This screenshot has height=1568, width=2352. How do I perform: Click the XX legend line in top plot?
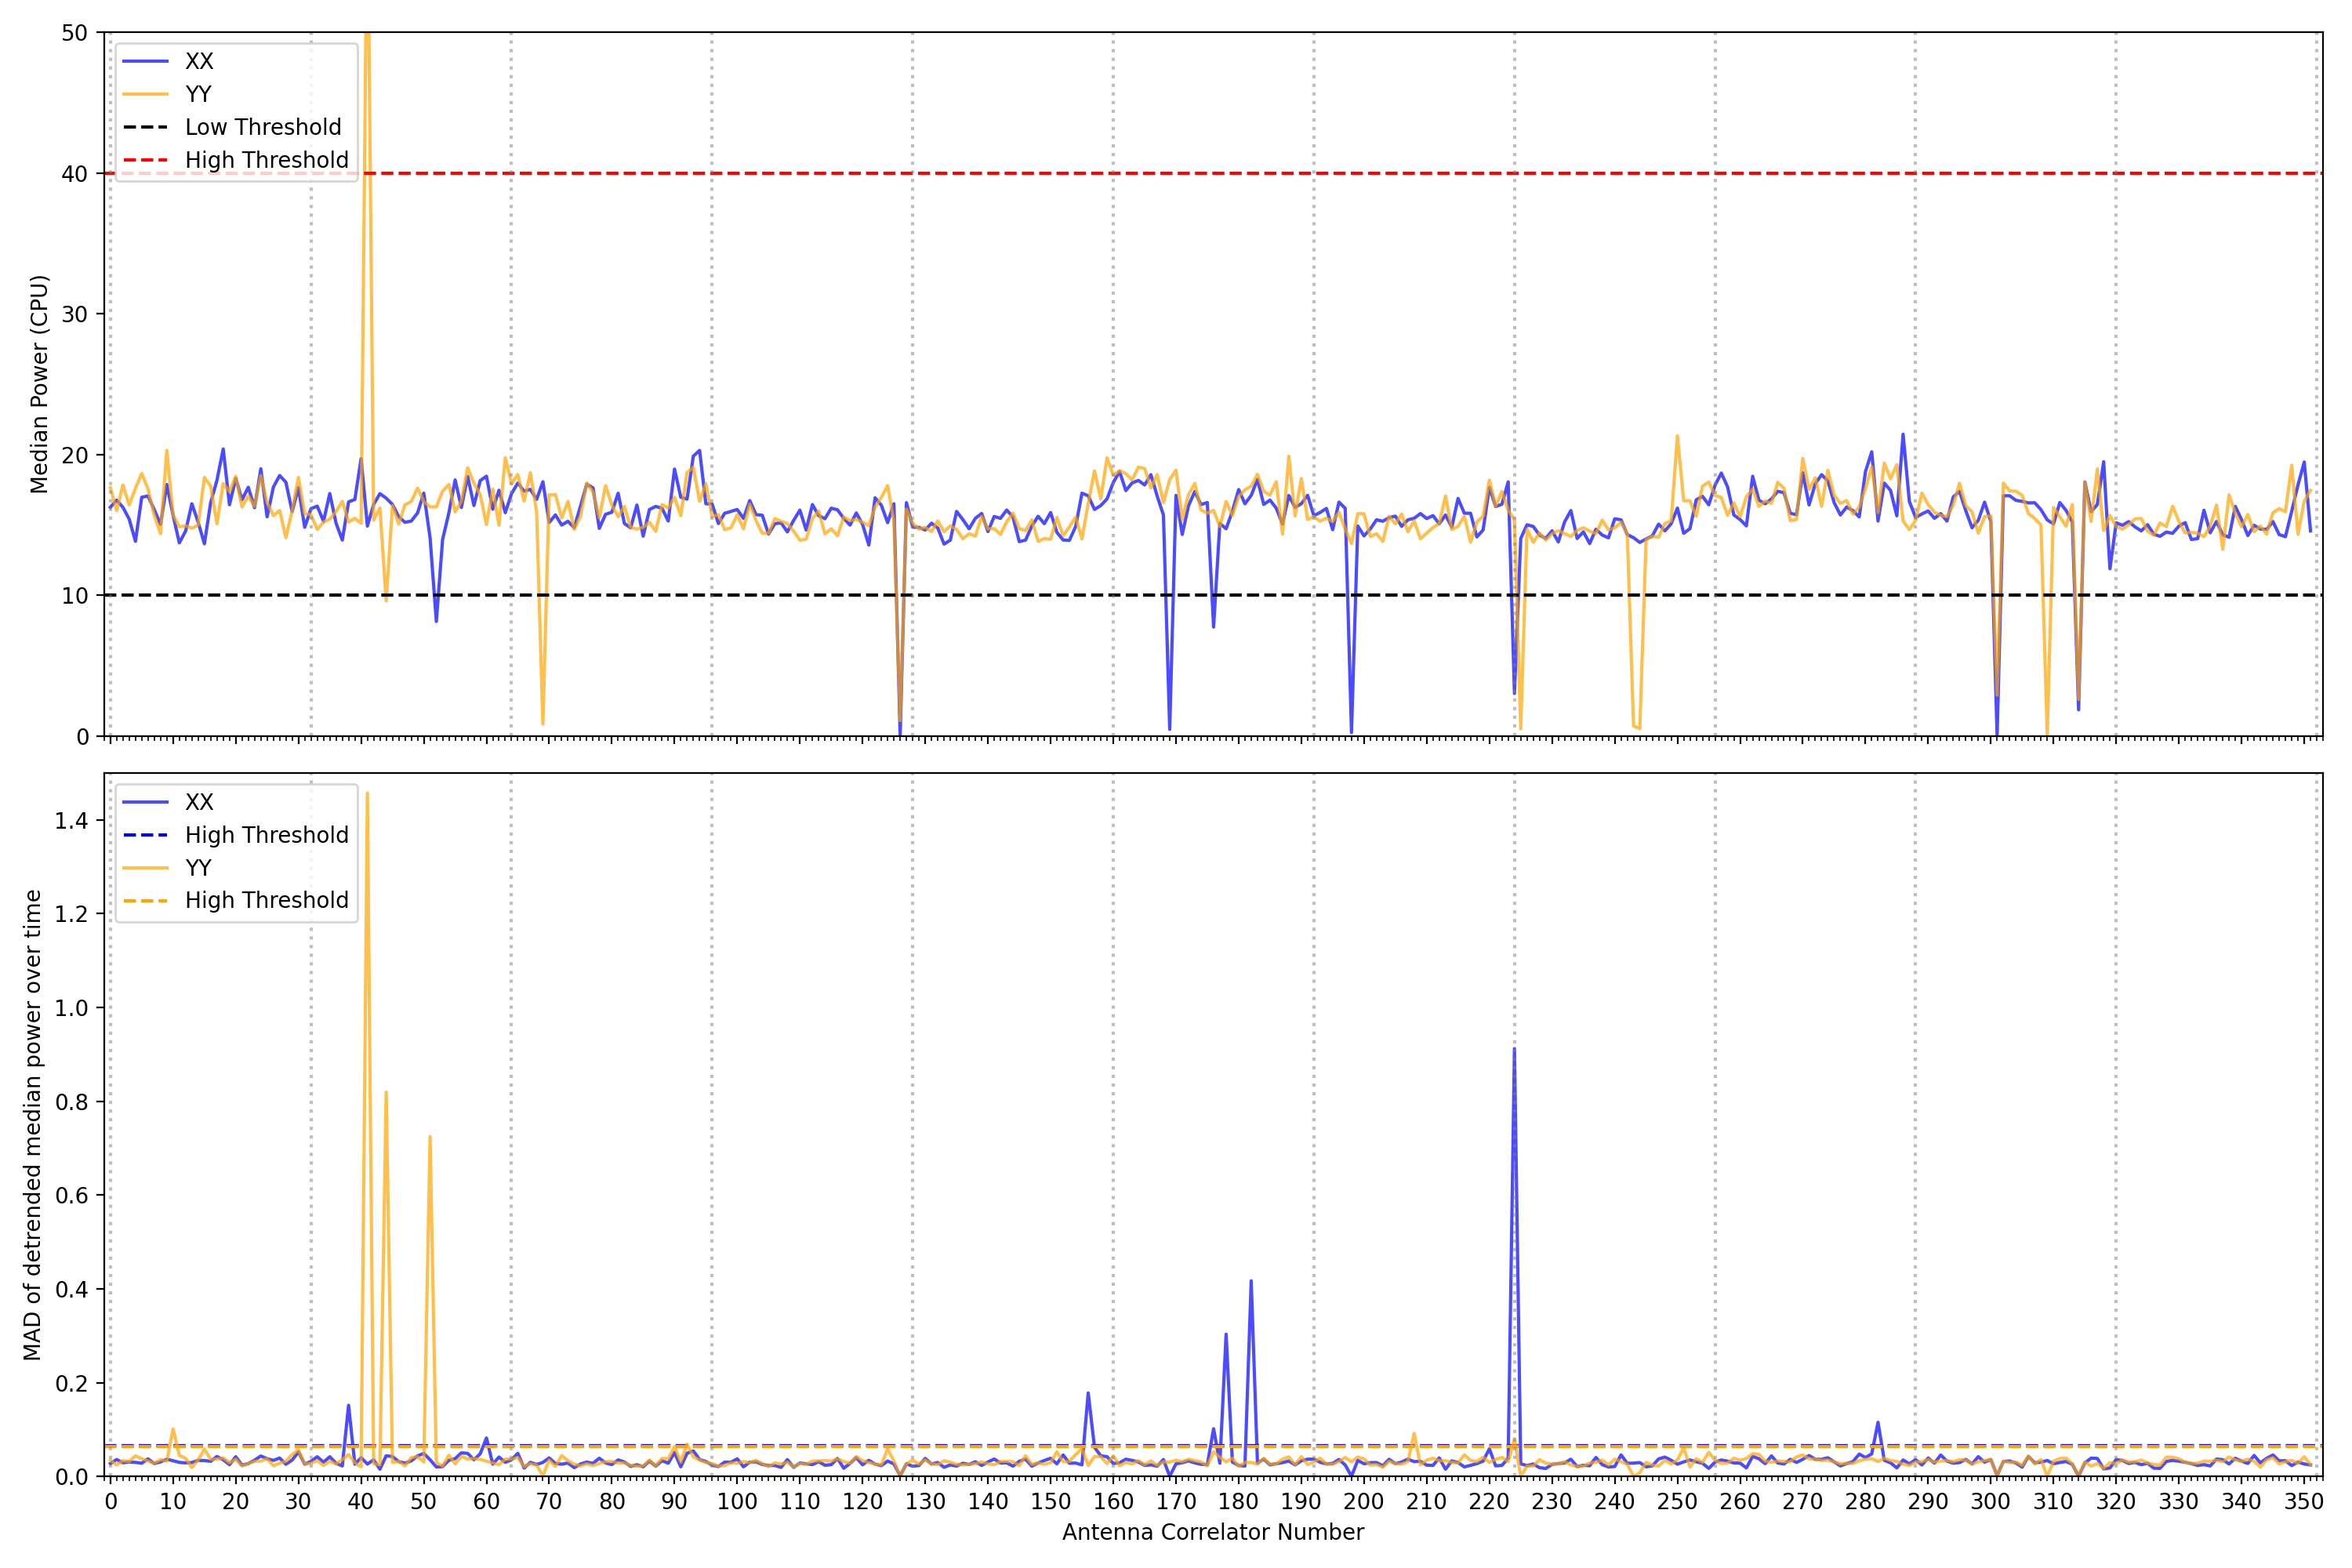(145, 61)
